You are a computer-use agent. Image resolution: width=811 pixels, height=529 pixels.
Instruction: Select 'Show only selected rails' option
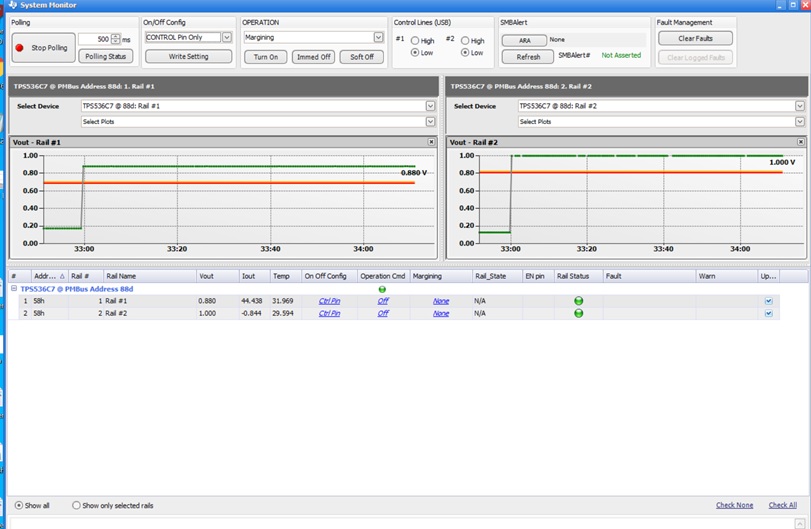(77, 506)
